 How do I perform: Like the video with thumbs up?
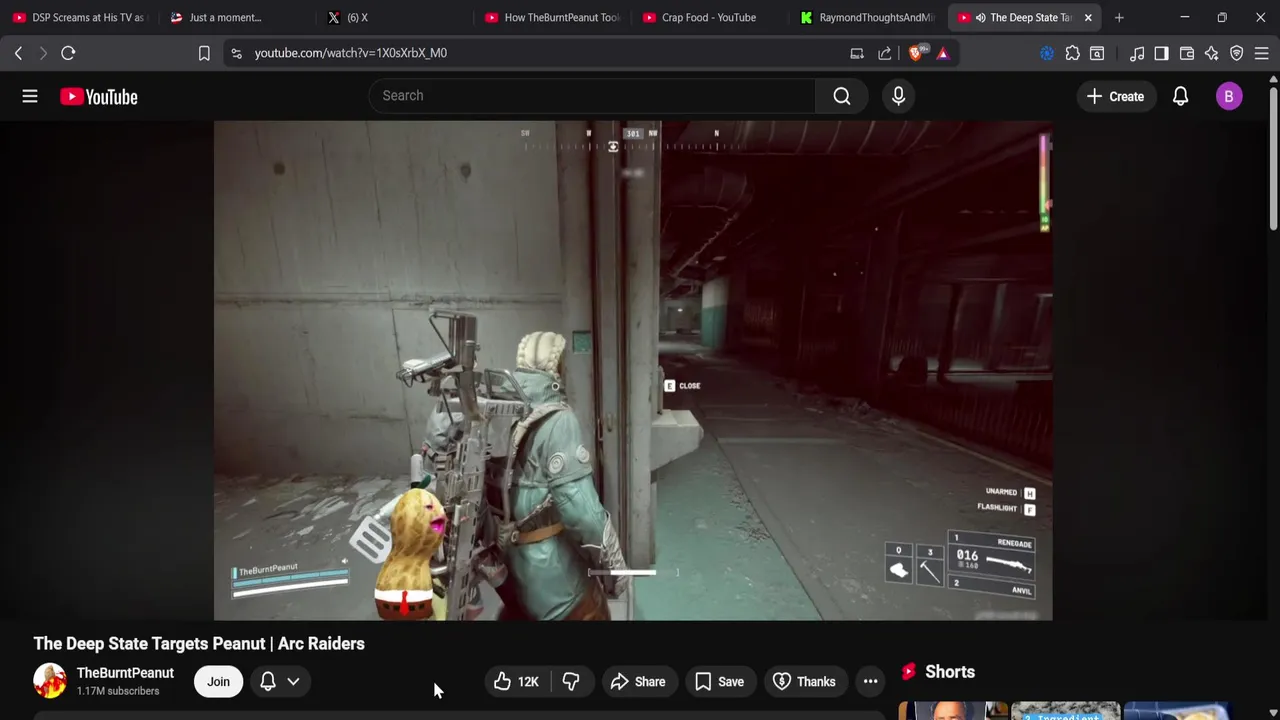pyautogui.click(x=516, y=682)
